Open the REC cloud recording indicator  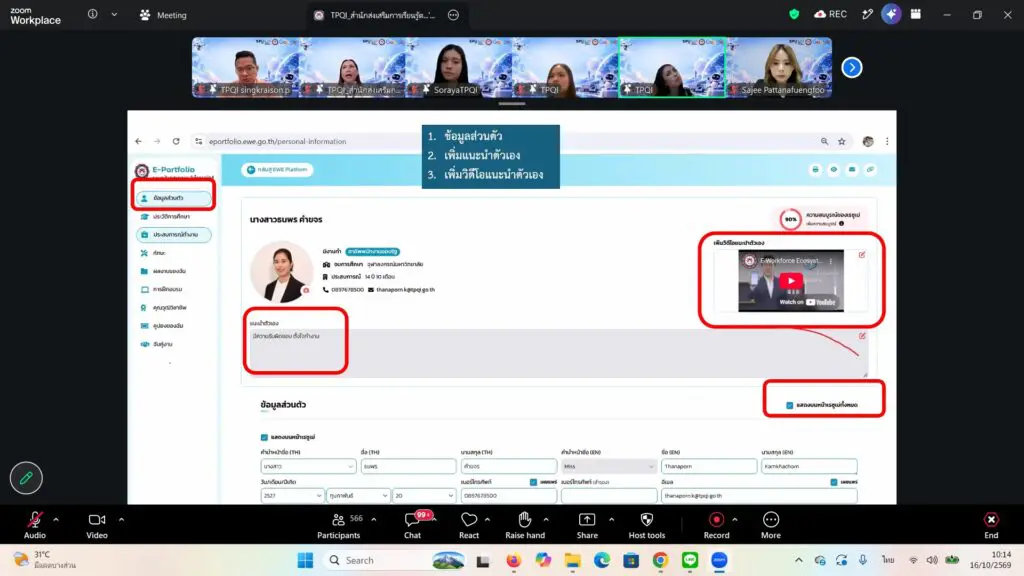click(831, 14)
